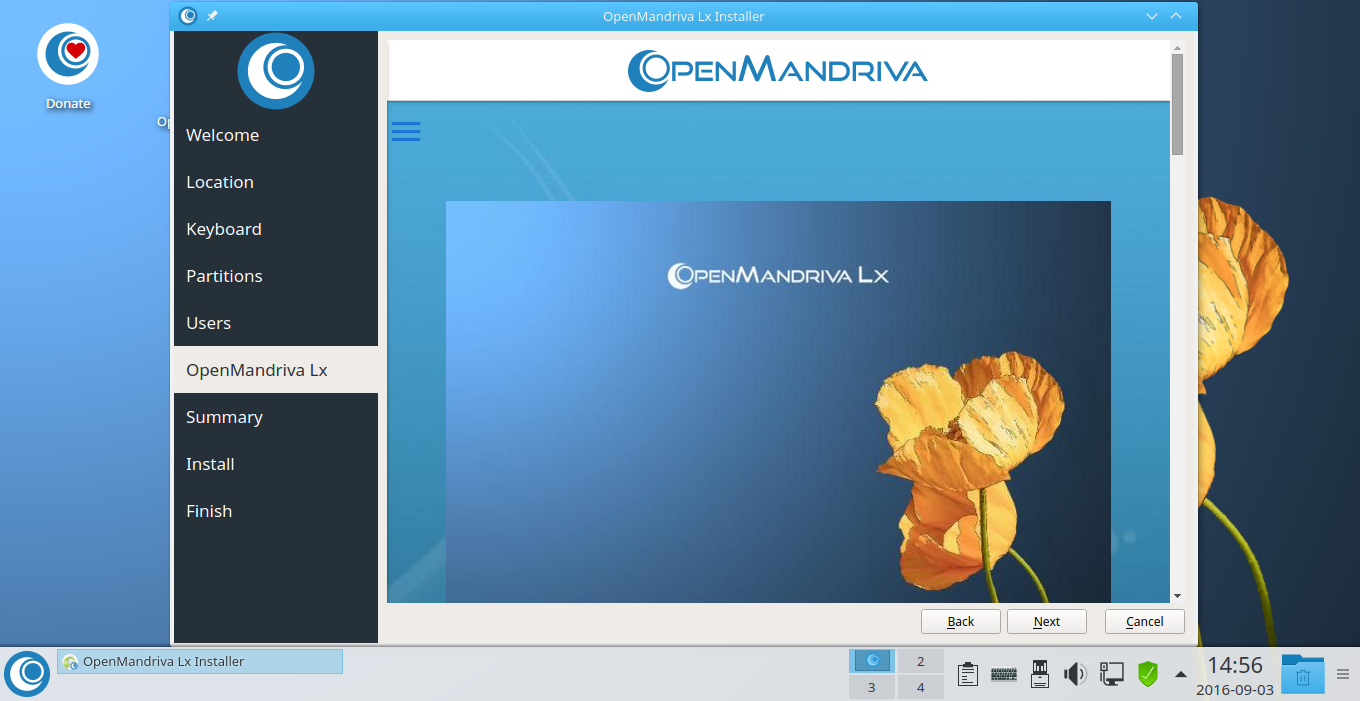Maximize the installer window
The width and height of the screenshot is (1360, 701).
pos(1176,16)
